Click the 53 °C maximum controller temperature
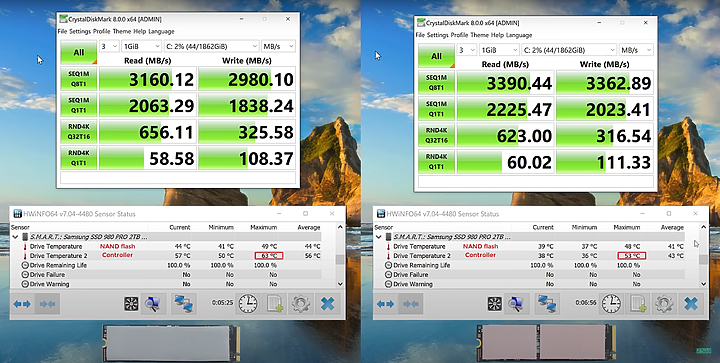Viewport: 720px width, 363px height. (x=632, y=256)
